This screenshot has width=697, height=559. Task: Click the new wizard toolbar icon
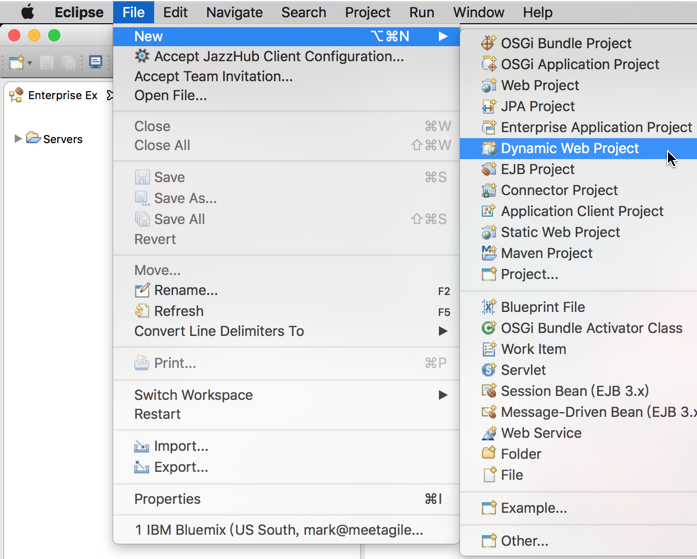pyautogui.click(x=16, y=62)
